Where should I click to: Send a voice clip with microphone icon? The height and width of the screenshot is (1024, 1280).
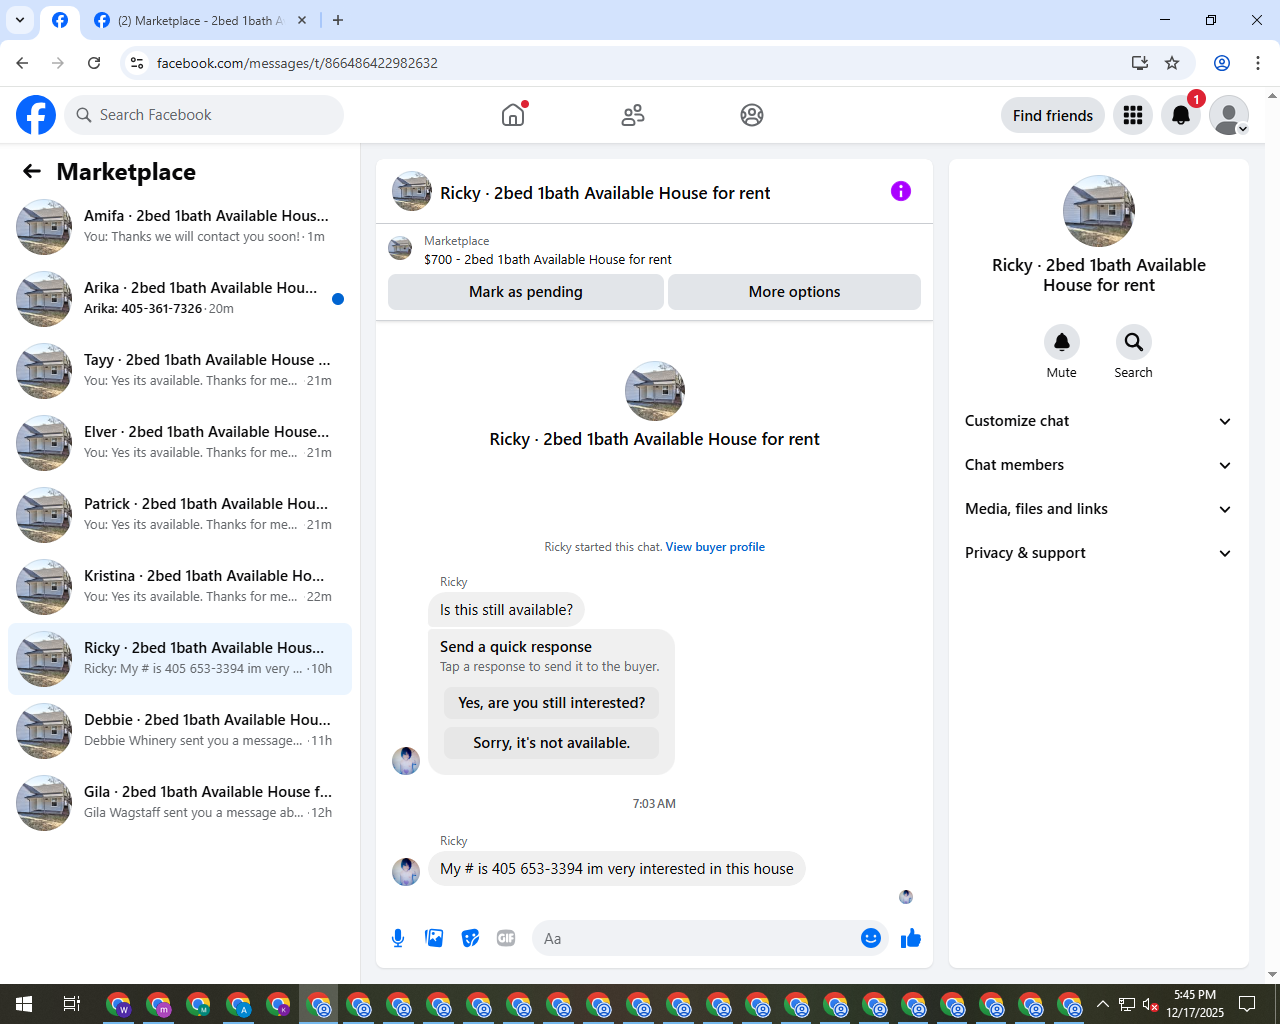tap(398, 938)
